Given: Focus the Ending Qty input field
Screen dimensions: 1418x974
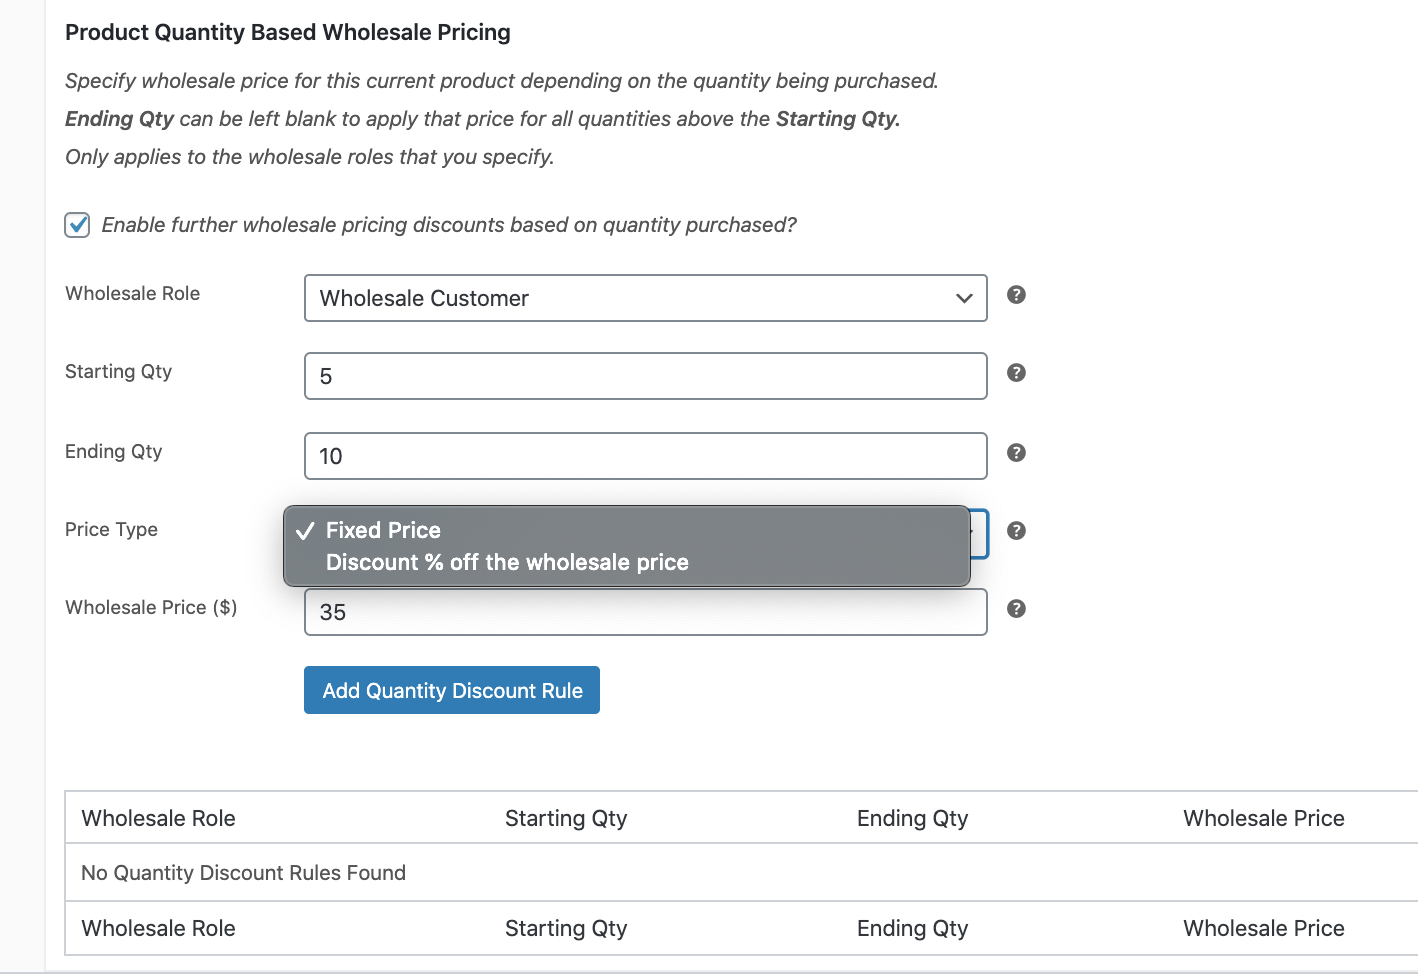Looking at the screenshot, I should pos(645,456).
